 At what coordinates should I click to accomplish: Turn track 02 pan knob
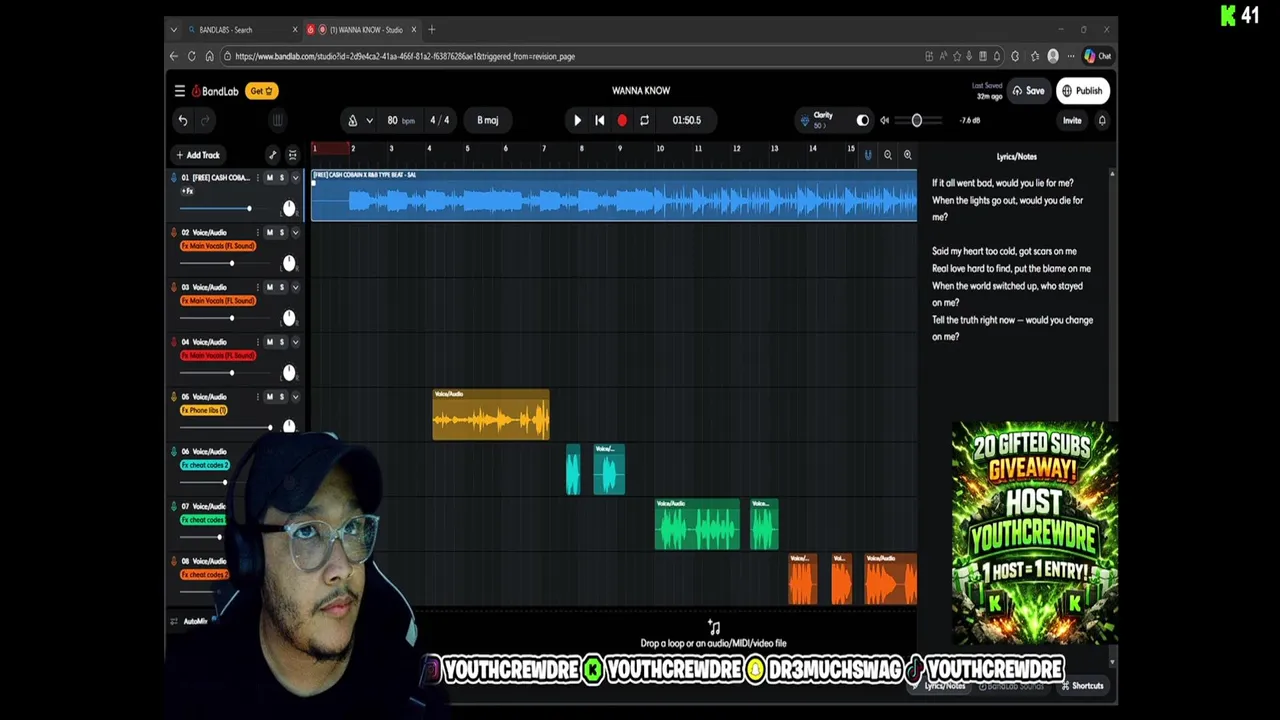click(x=289, y=263)
